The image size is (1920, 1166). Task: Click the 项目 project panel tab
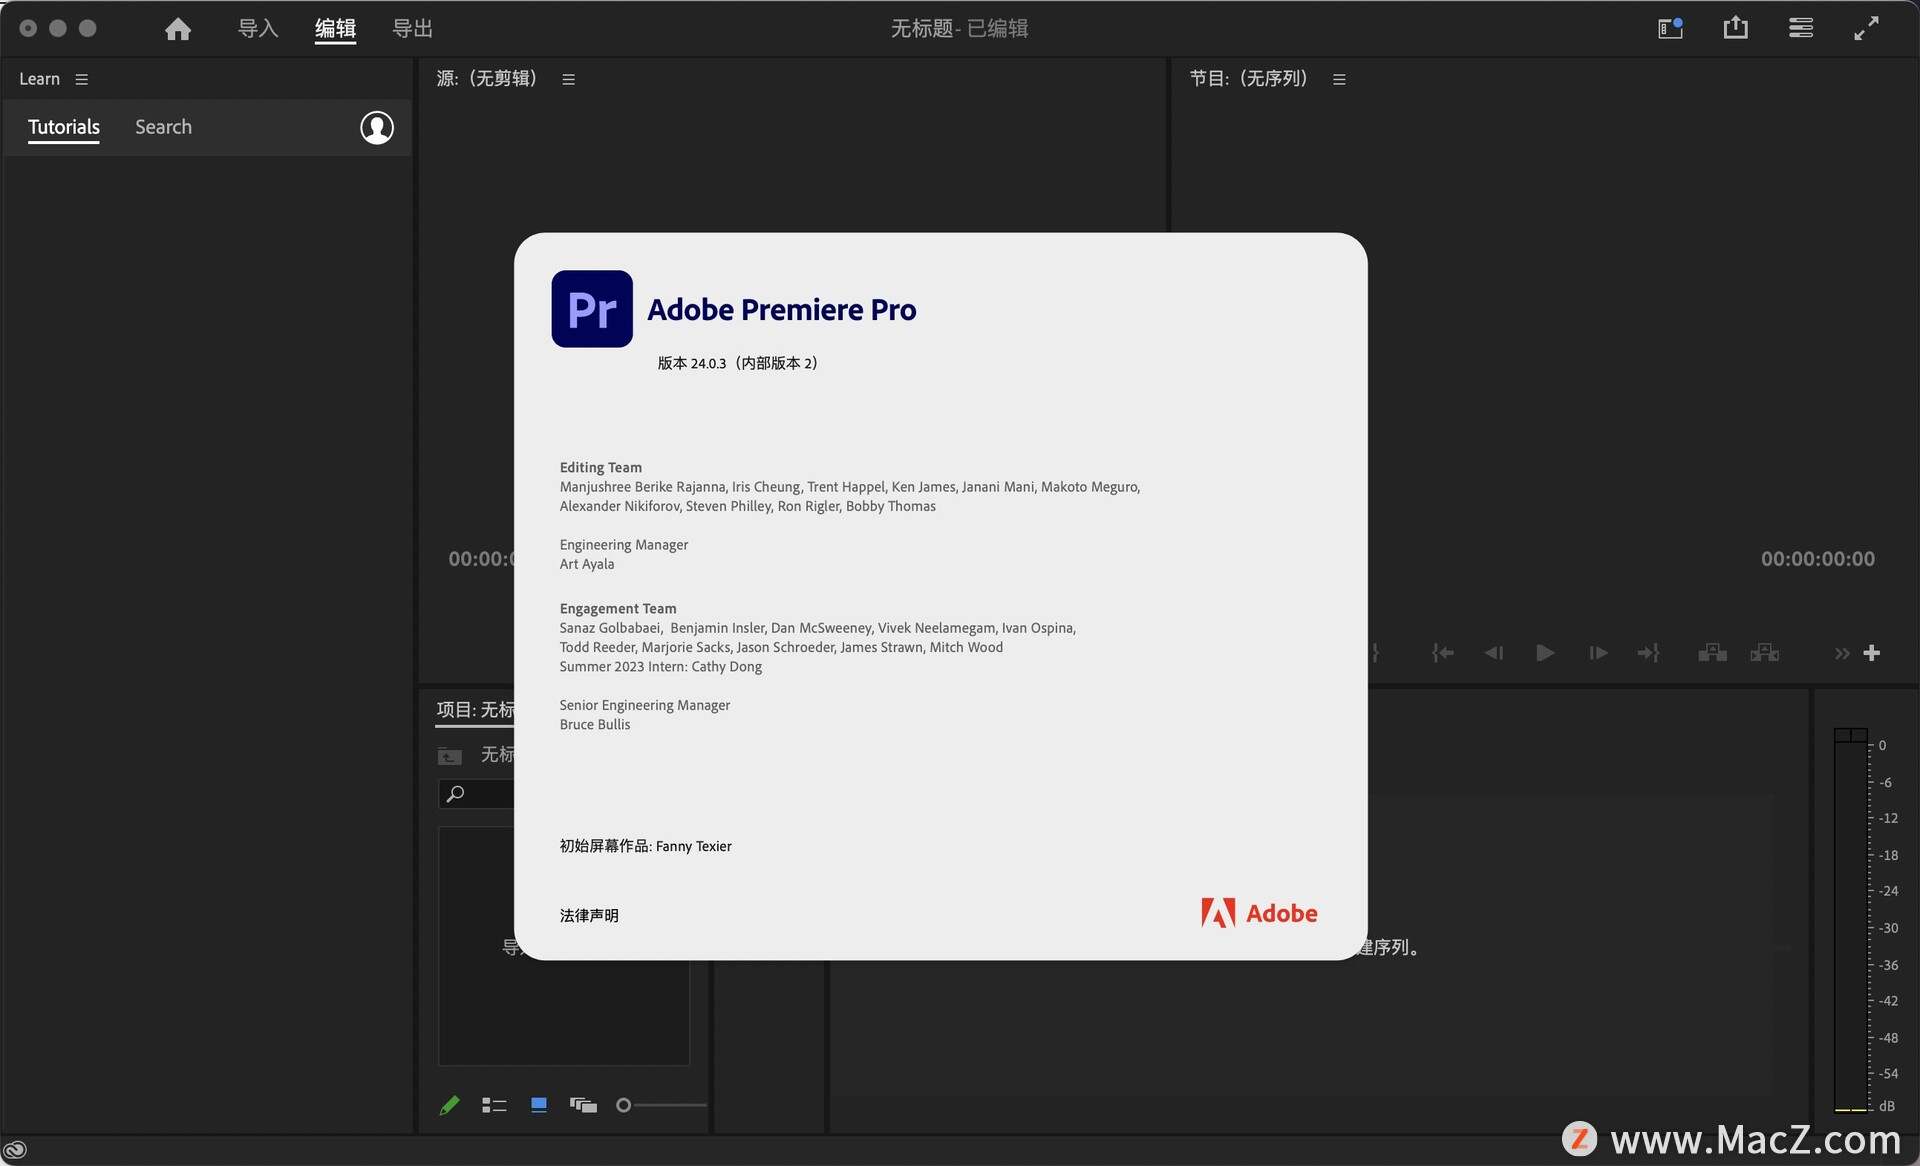click(x=475, y=709)
